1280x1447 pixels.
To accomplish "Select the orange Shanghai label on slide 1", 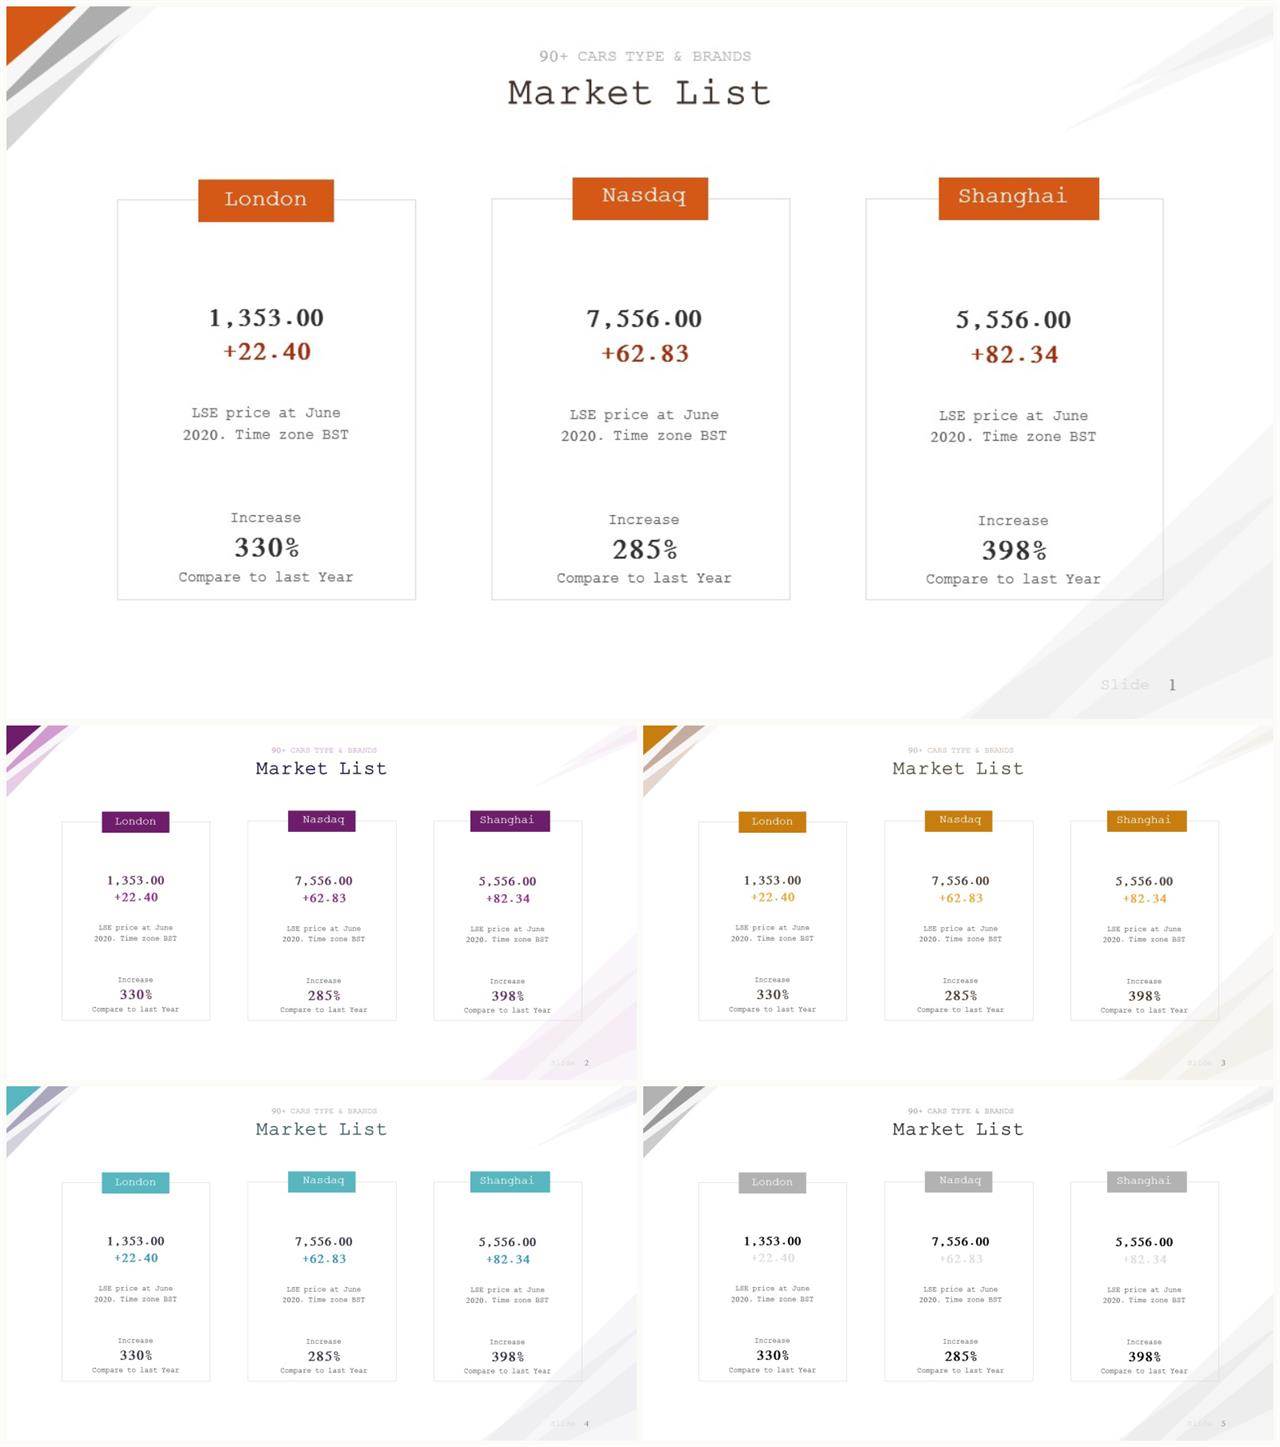I will [x=1018, y=198].
